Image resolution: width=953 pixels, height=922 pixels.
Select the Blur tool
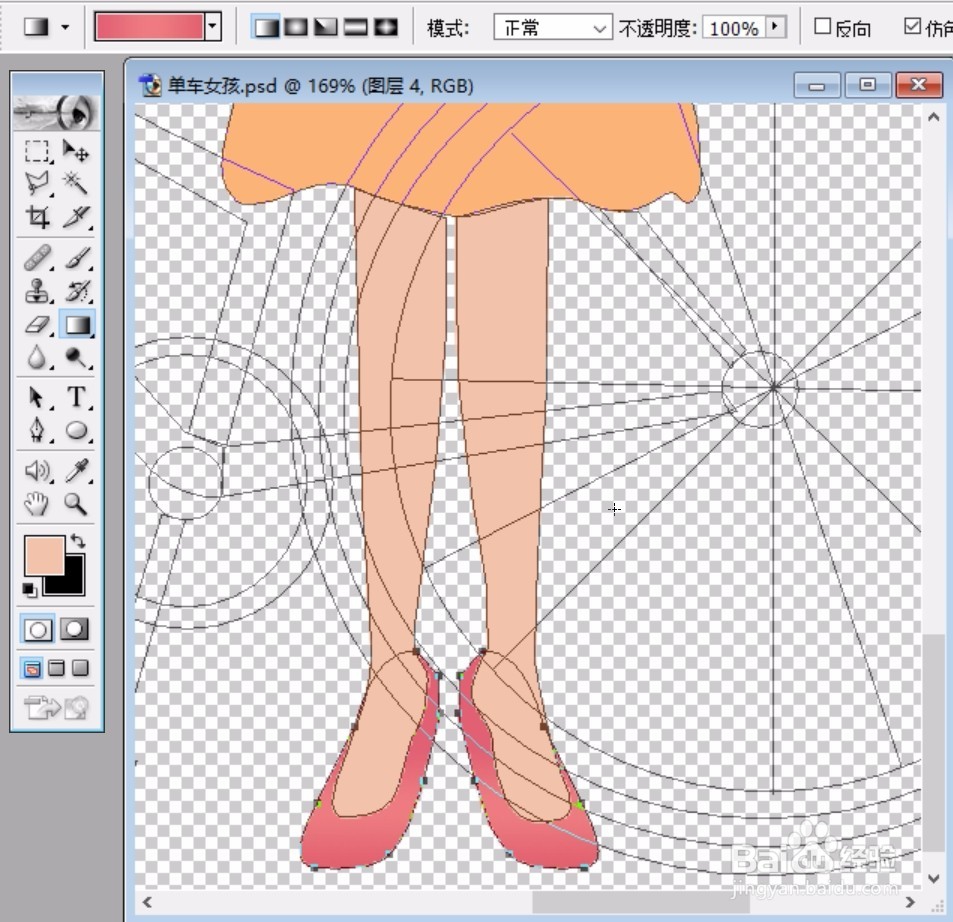37,357
